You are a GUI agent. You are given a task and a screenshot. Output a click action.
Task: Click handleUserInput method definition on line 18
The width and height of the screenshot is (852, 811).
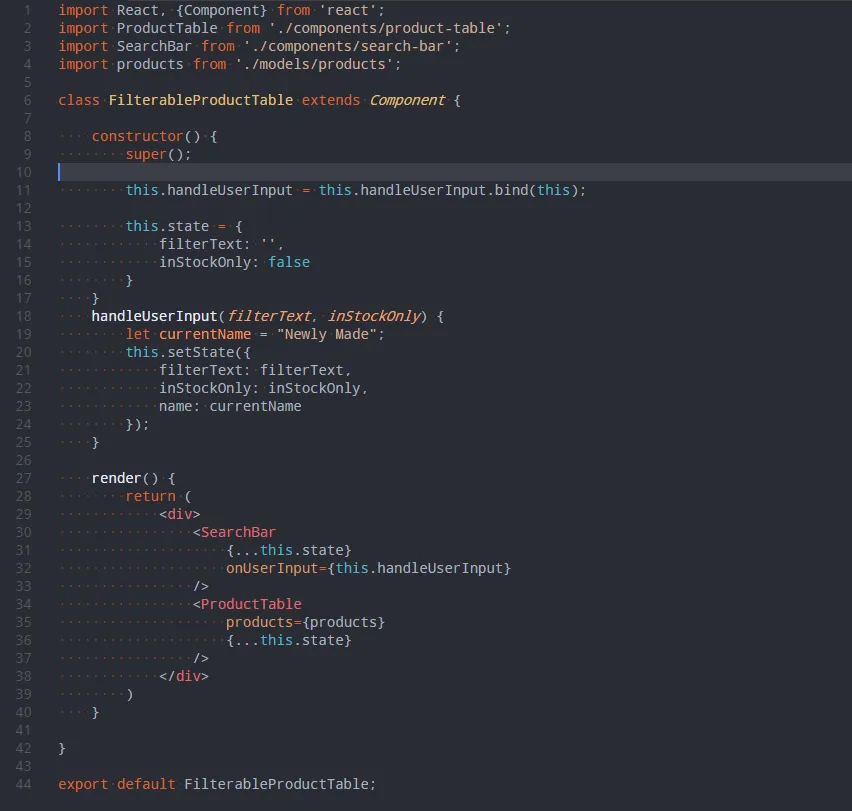tap(154, 316)
